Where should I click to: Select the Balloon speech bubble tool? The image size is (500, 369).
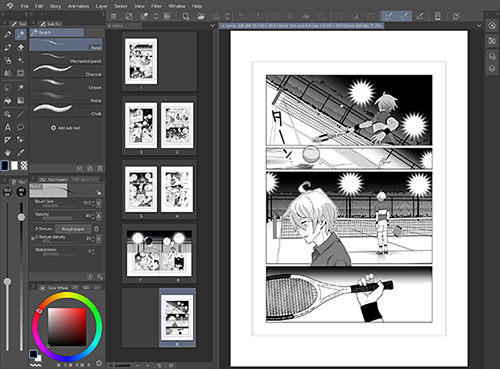20,127
